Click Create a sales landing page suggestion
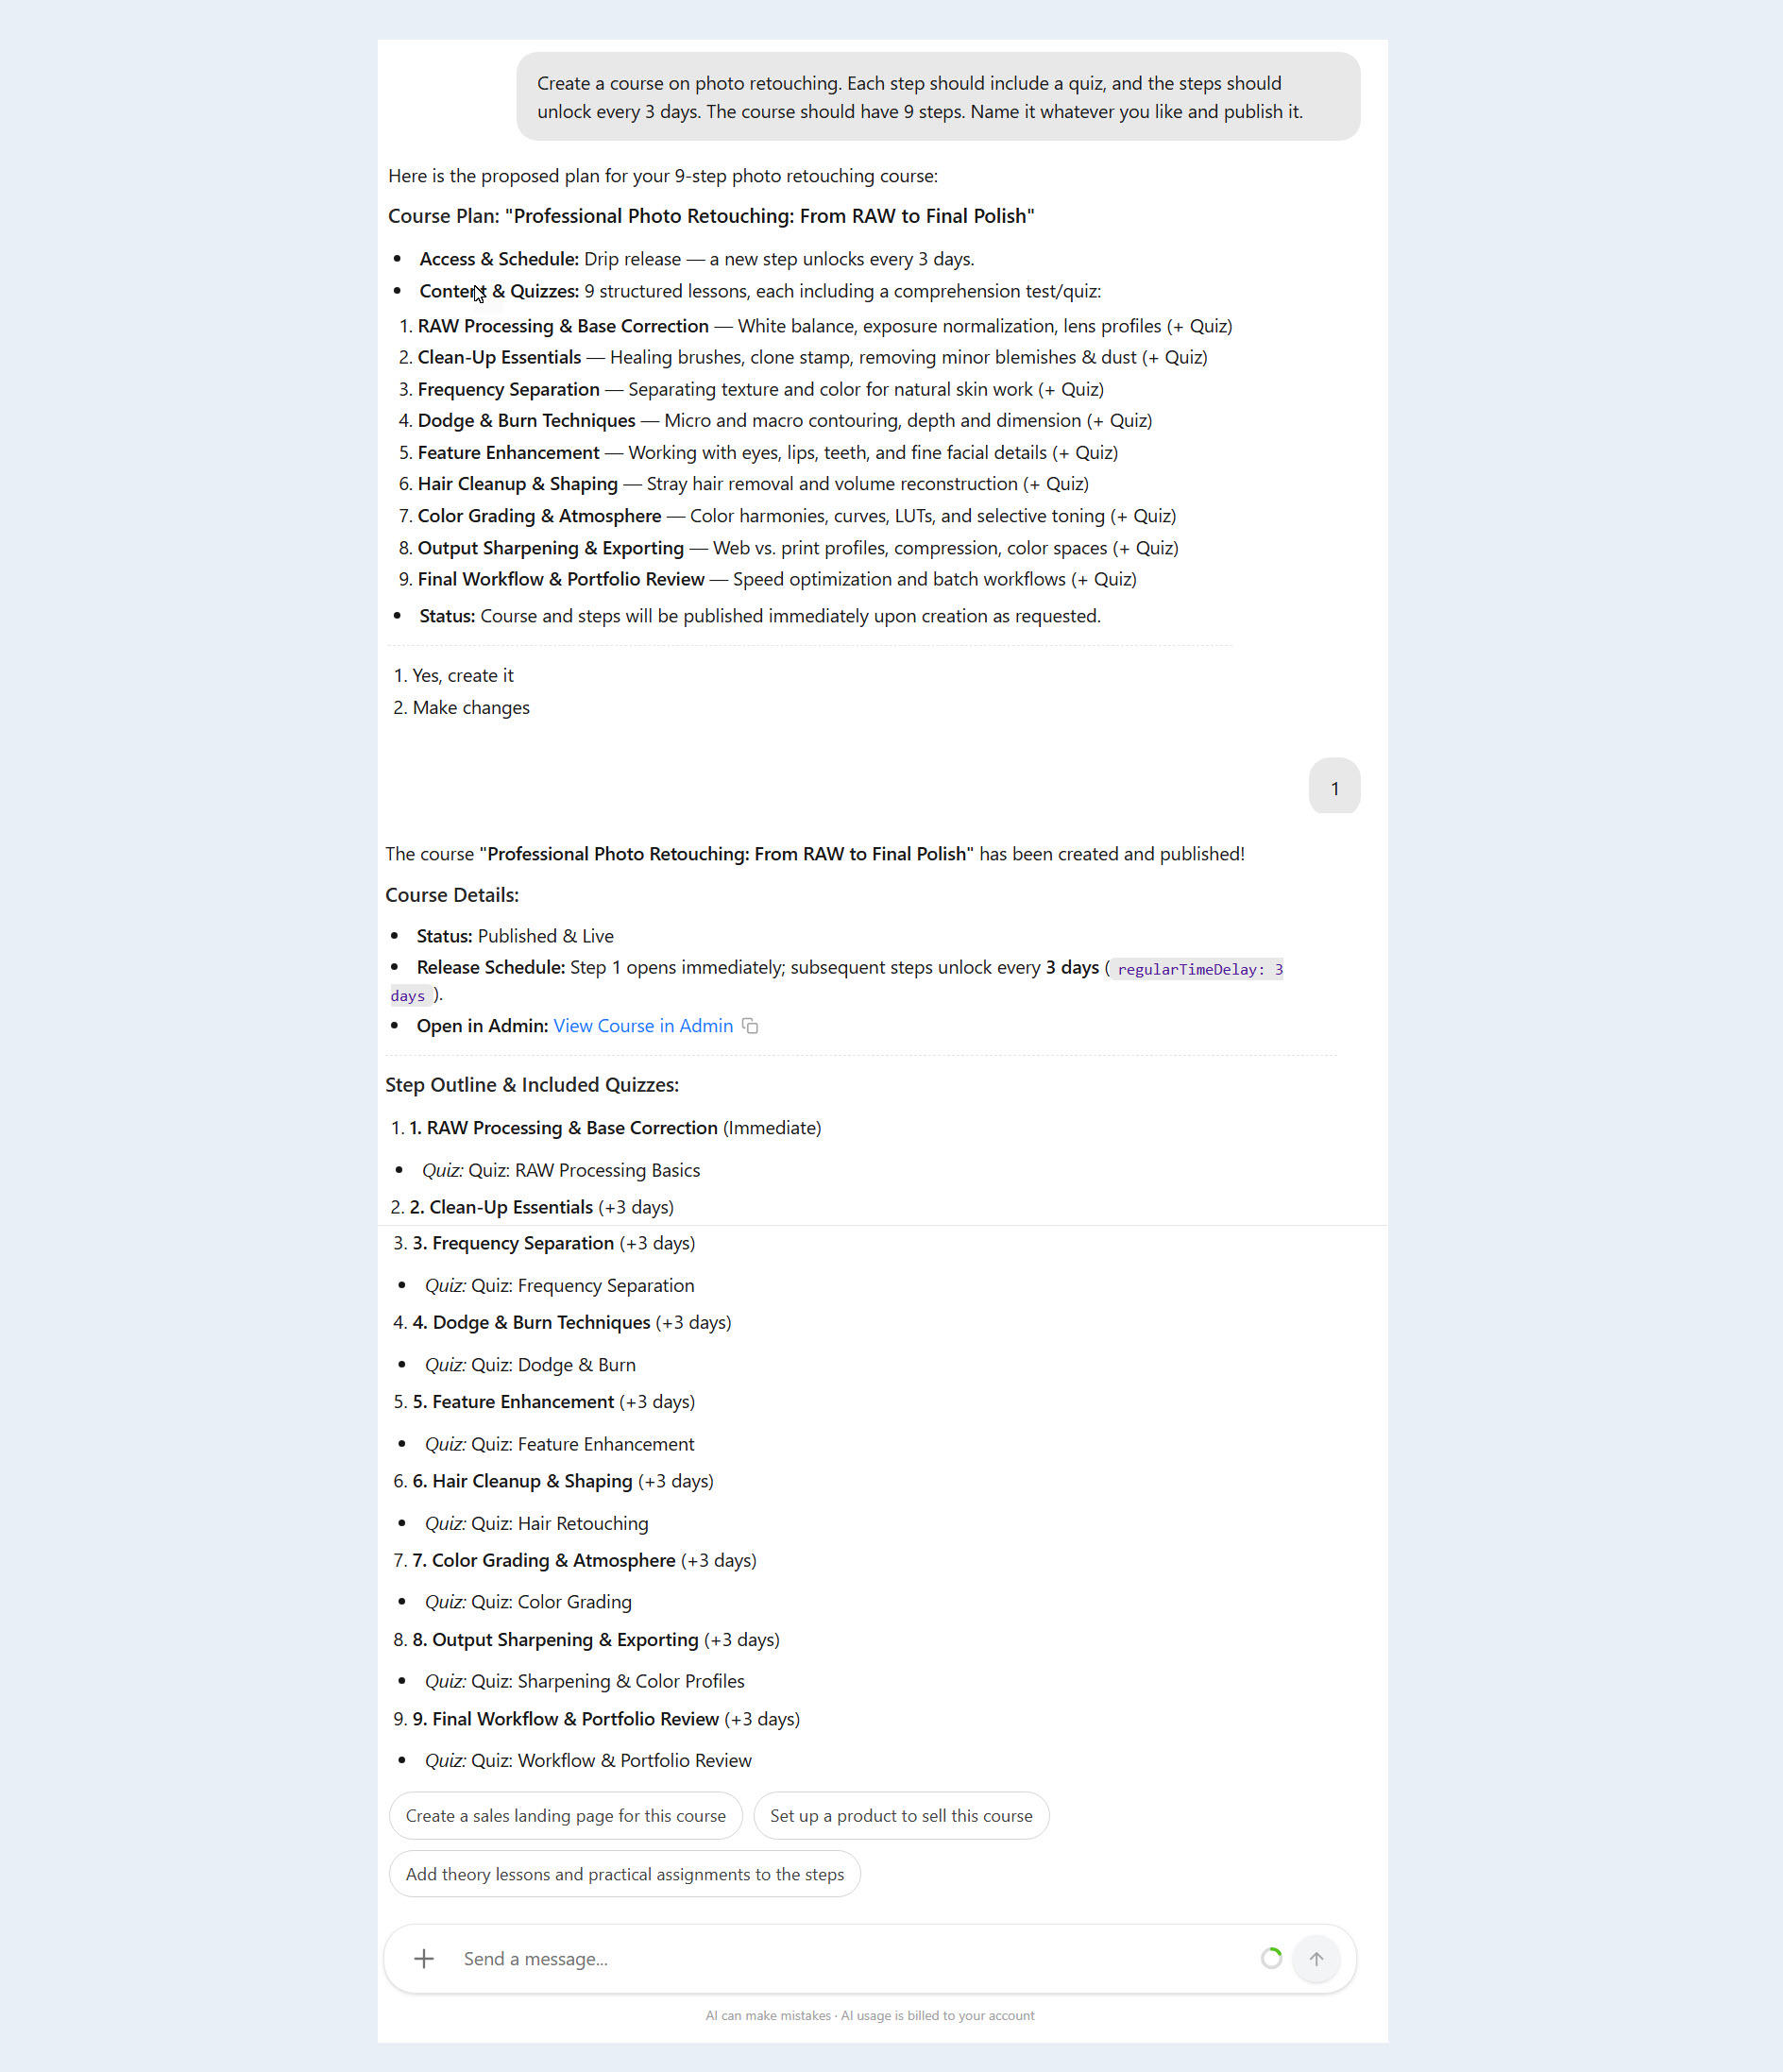1783x2072 pixels. (x=566, y=1815)
